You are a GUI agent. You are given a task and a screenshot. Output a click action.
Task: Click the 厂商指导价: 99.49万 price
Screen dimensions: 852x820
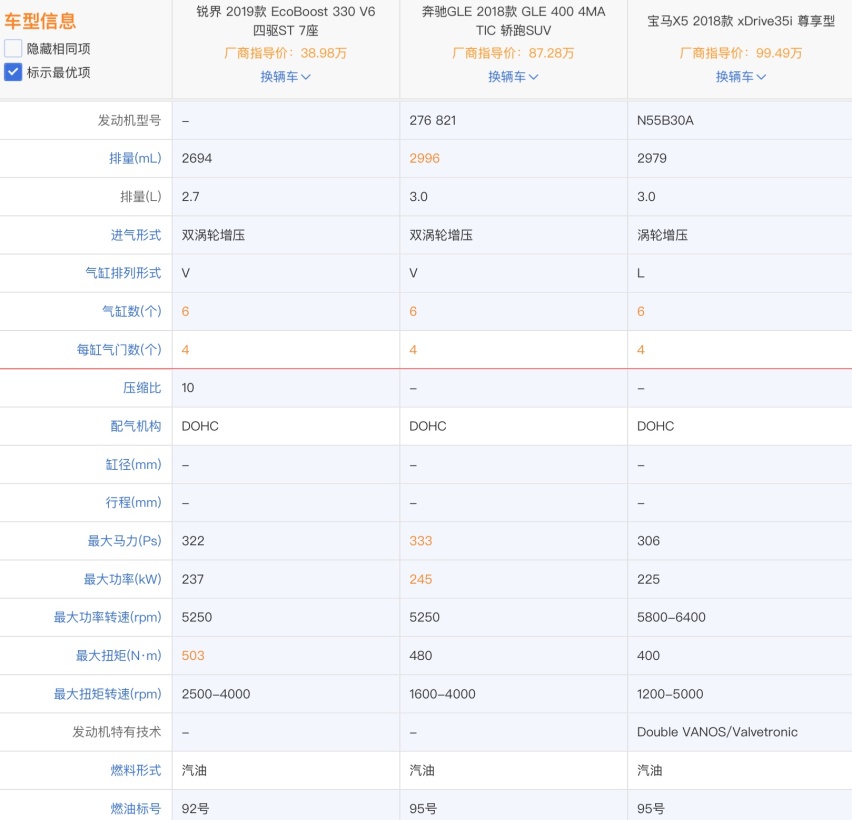pos(741,53)
